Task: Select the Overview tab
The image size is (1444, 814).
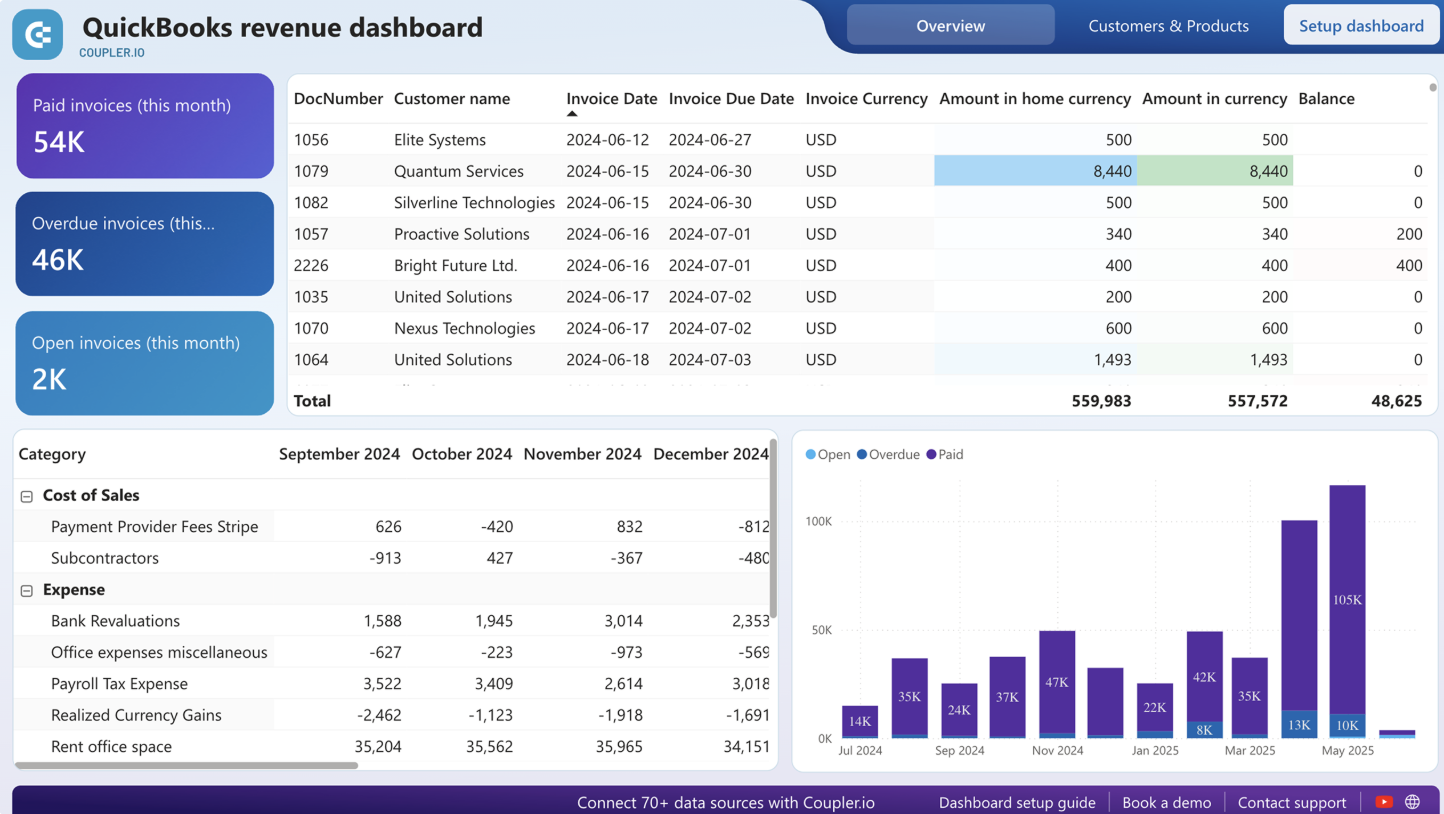Action: pyautogui.click(x=950, y=25)
